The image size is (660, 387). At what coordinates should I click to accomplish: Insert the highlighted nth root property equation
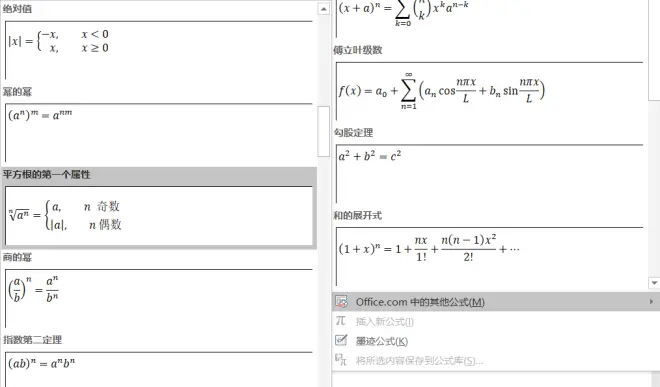click(x=159, y=216)
